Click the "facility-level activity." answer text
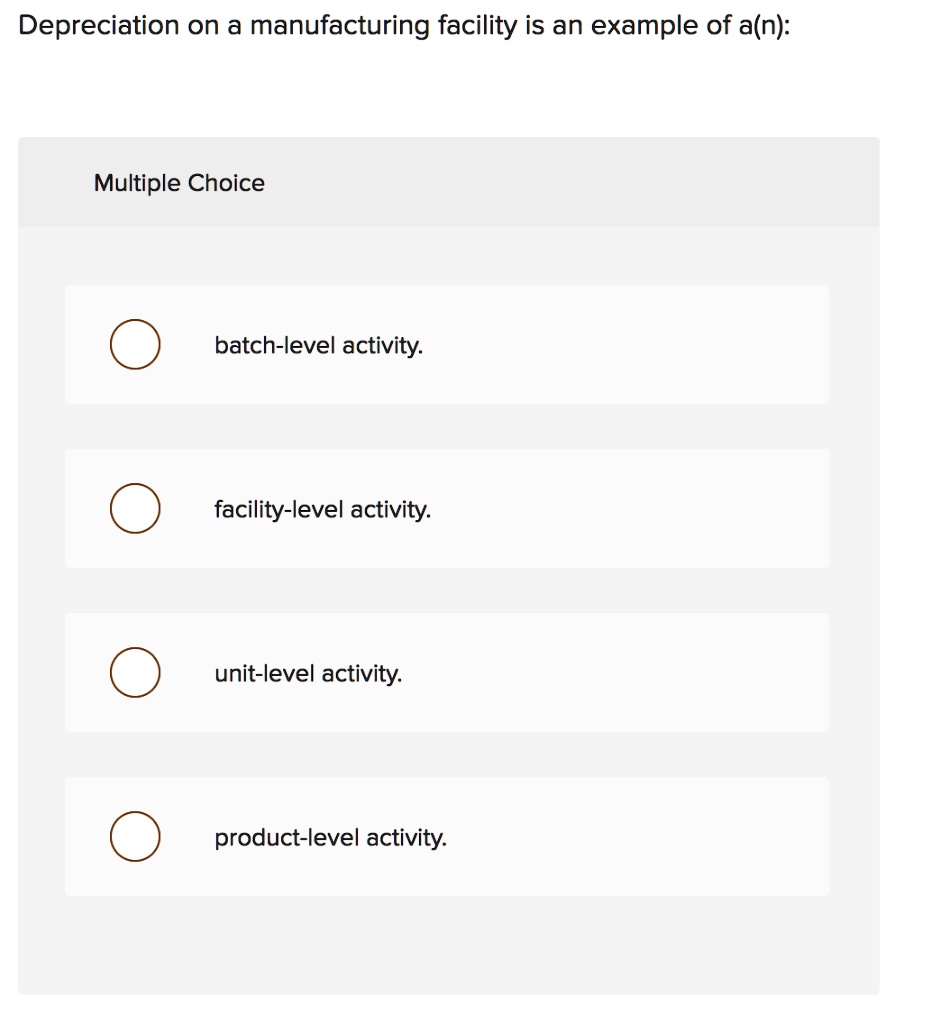932x1024 pixels. tap(322, 510)
